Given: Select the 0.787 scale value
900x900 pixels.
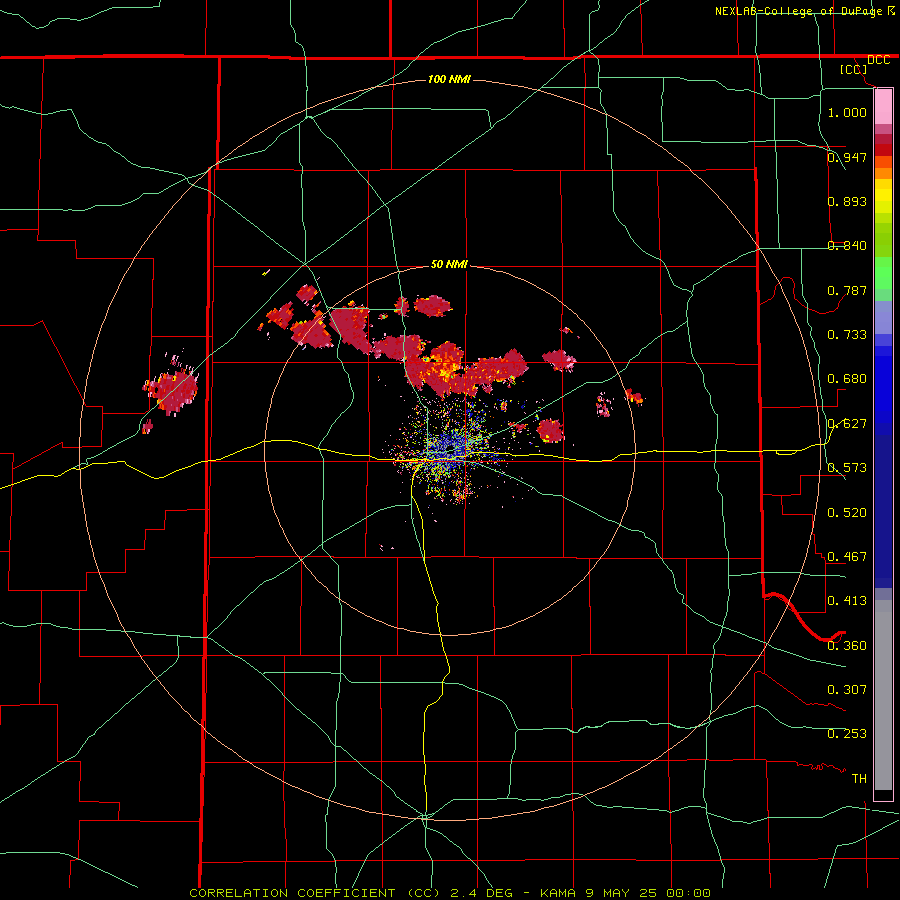Looking at the screenshot, I should point(847,290).
